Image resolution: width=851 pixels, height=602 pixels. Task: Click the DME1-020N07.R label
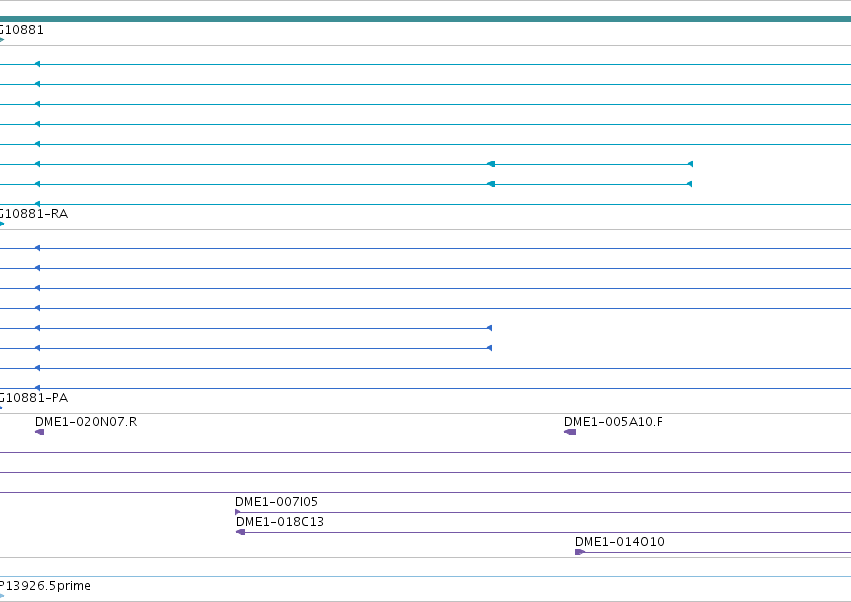coord(86,422)
